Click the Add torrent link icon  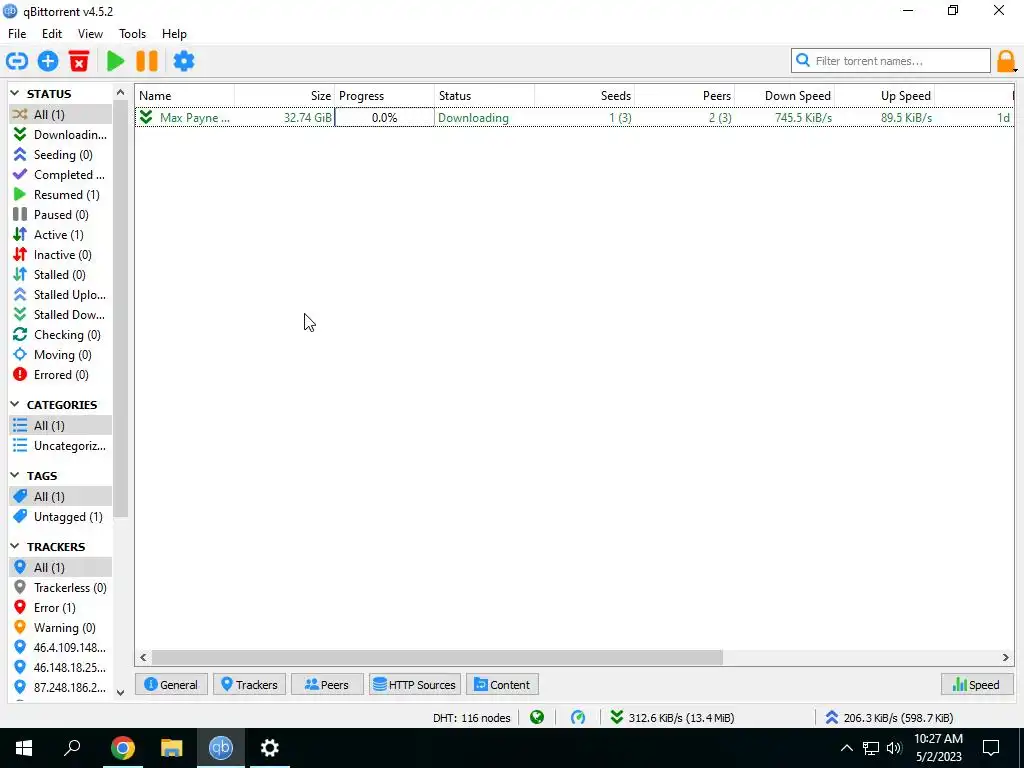click(x=17, y=61)
